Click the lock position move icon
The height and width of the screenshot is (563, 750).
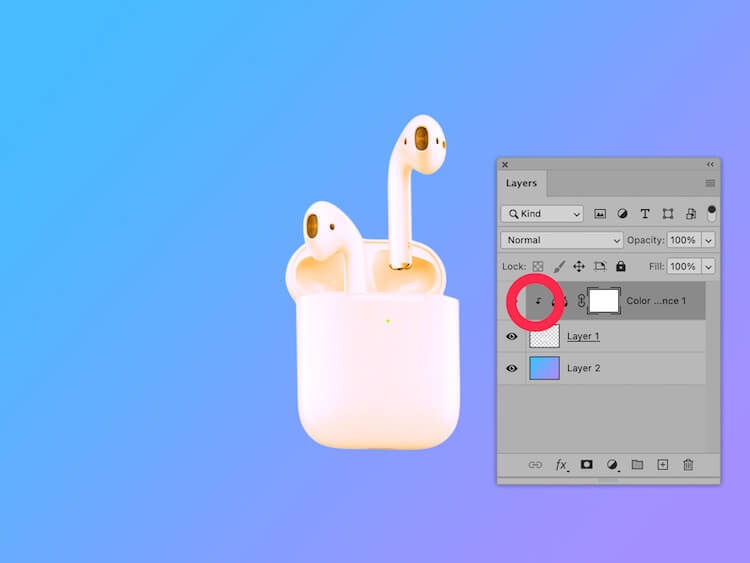pyautogui.click(x=579, y=267)
